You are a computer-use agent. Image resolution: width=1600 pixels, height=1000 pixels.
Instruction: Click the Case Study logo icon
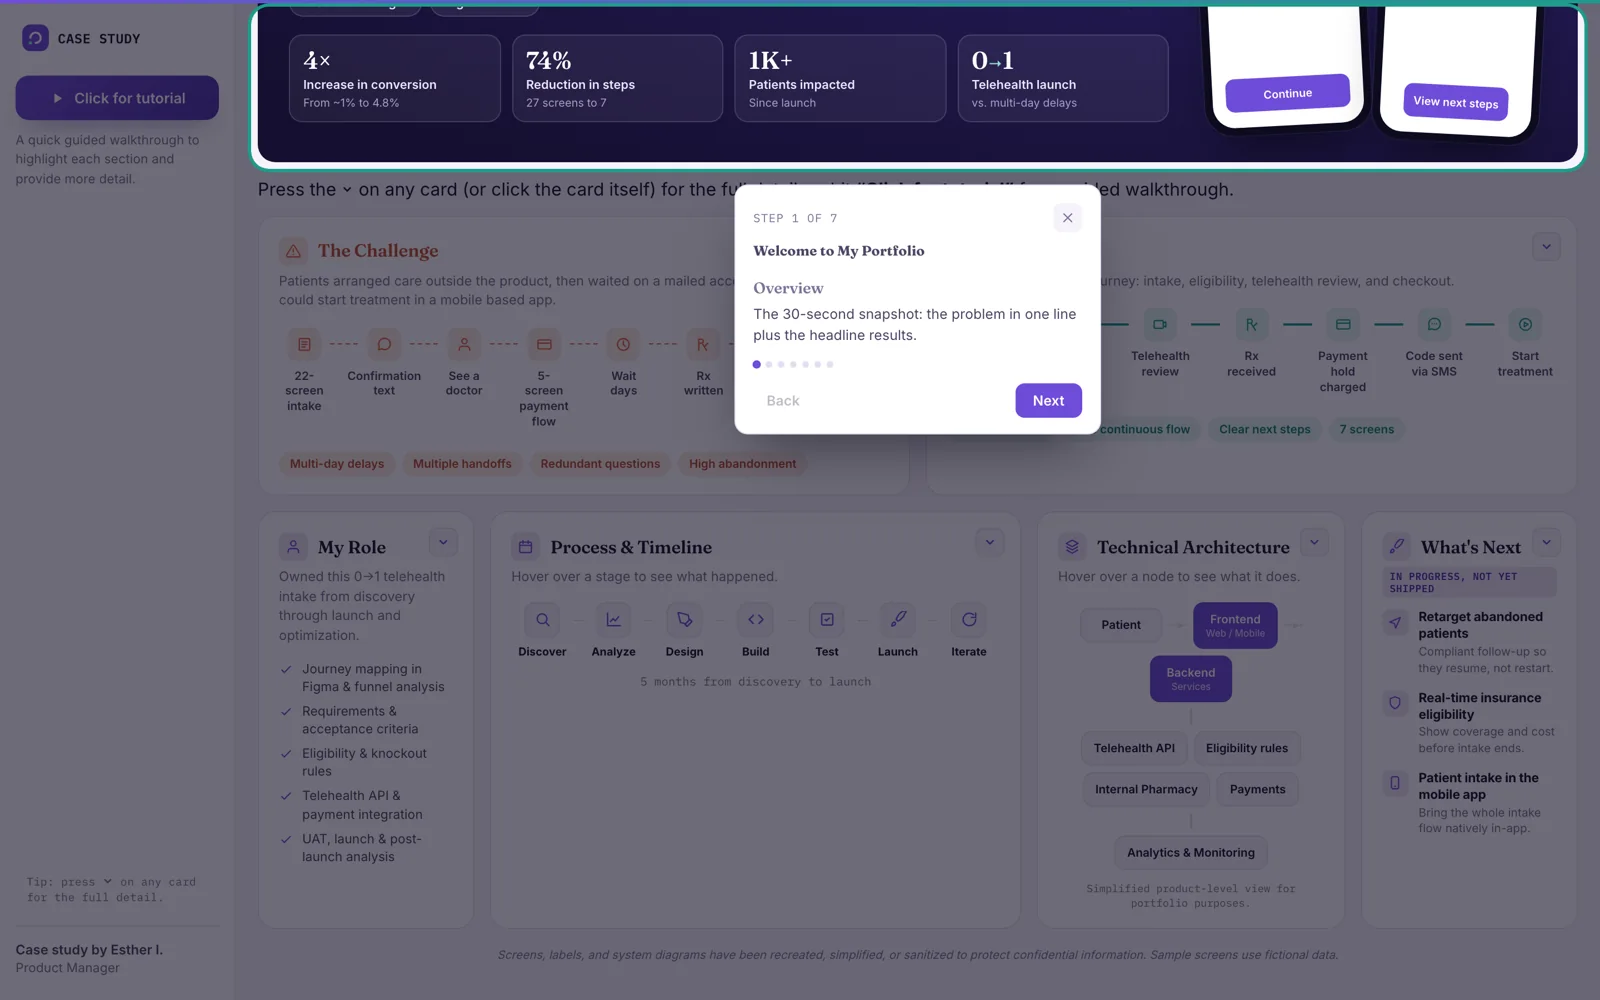pyautogui.click(x=35, y=38)
